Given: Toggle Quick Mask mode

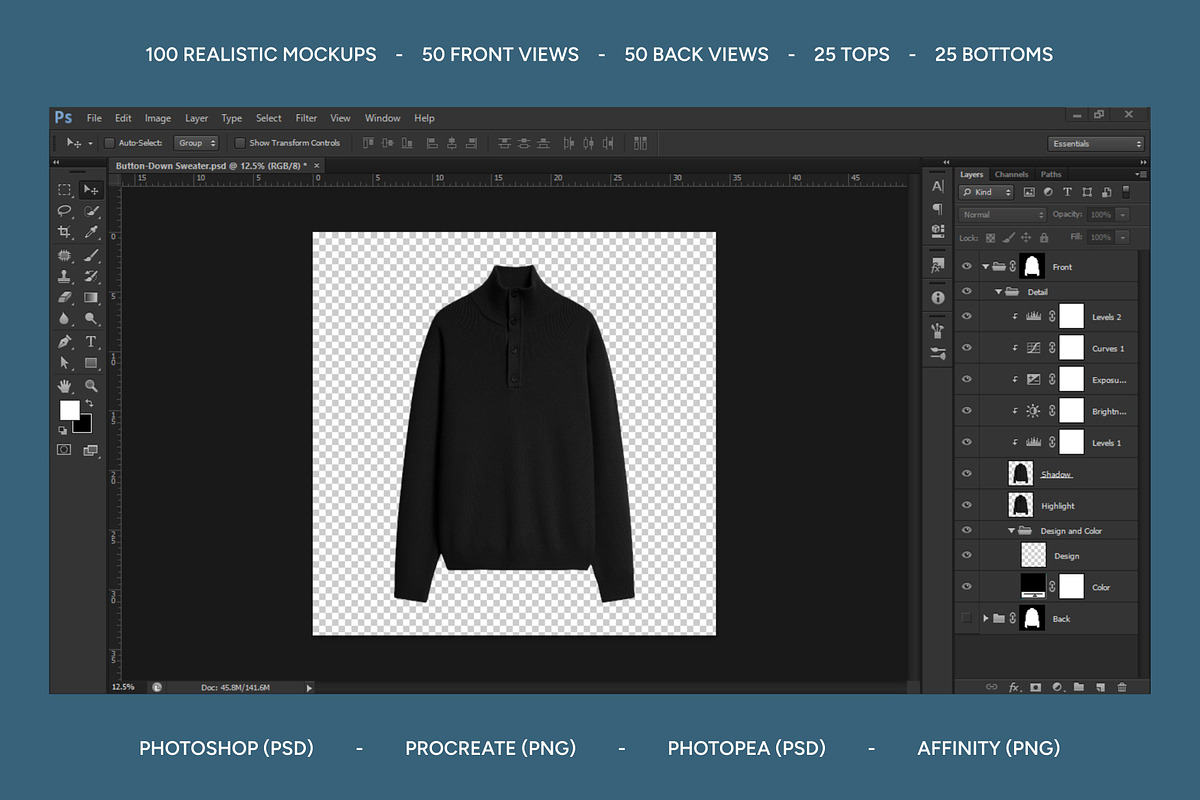Looking at the screenshot, I should (x=64, y=450).
